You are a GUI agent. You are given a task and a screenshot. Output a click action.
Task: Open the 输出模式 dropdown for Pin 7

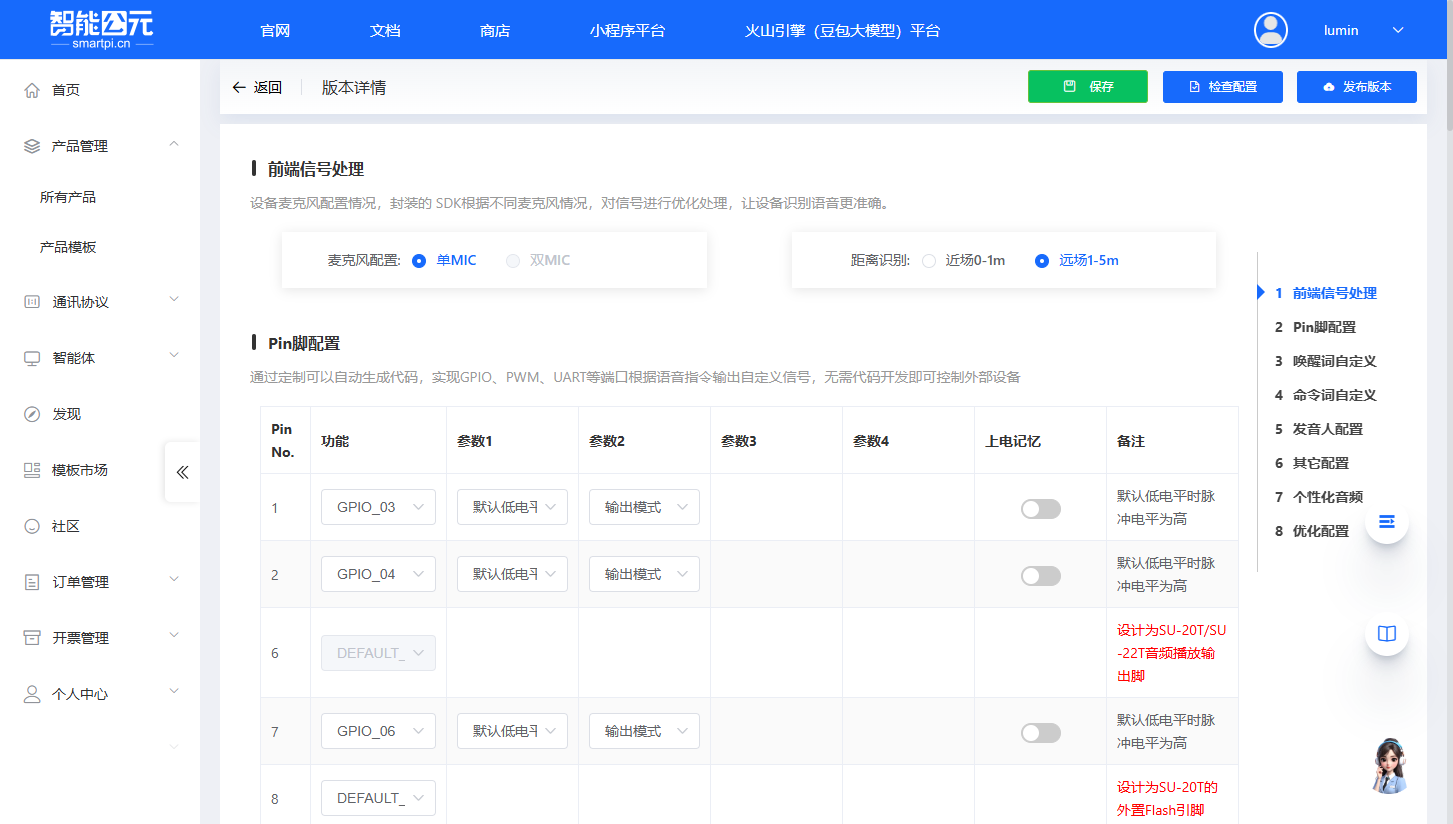coord(644,730)
